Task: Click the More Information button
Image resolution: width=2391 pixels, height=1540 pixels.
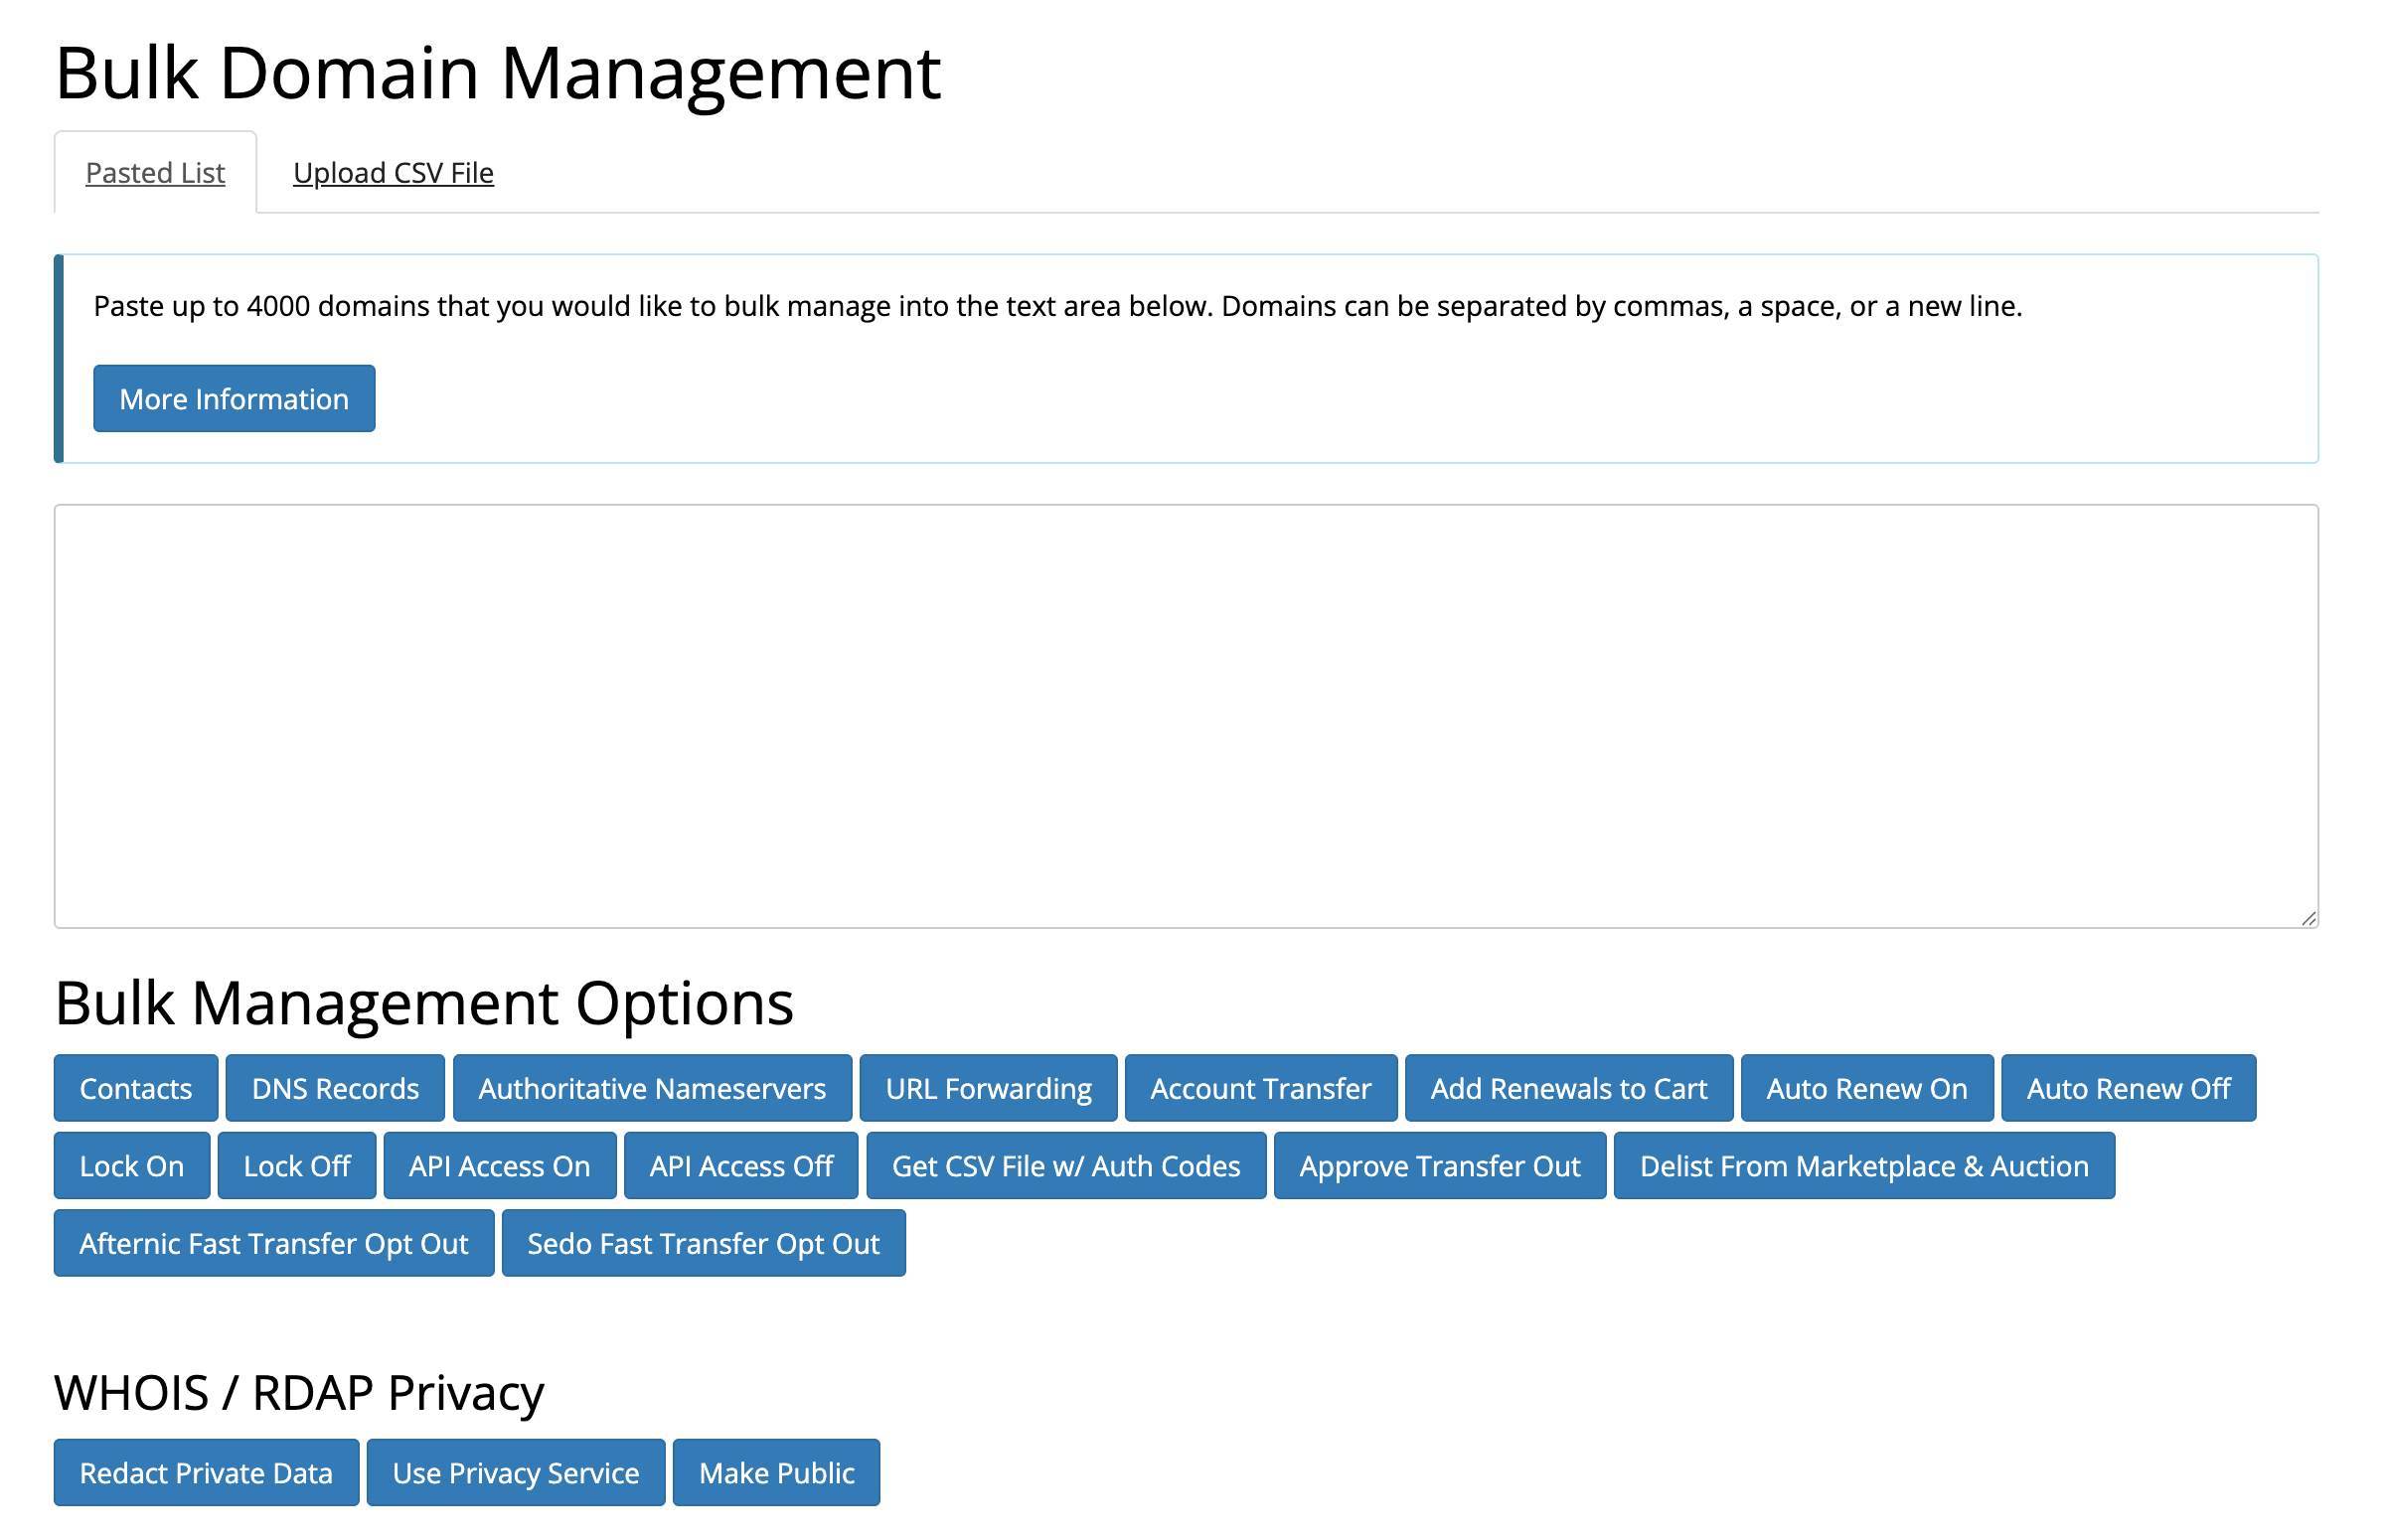Action: coord(234,399)
